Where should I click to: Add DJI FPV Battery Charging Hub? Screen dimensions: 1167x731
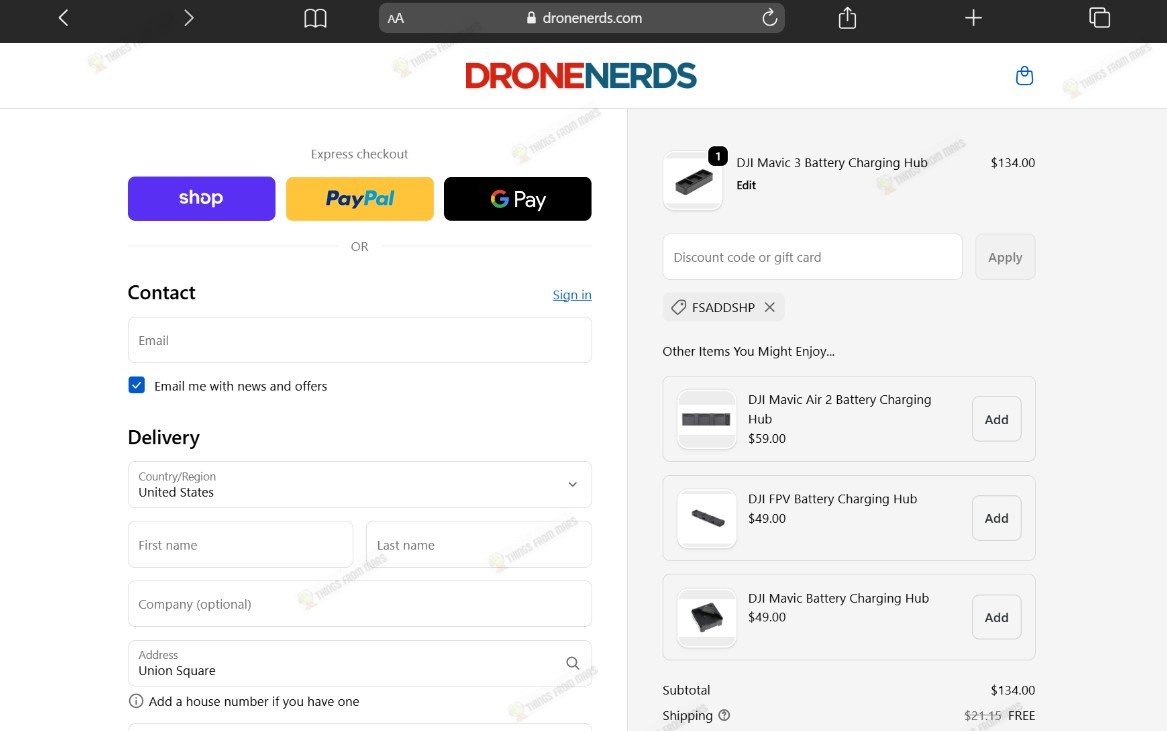click(997, 518)
